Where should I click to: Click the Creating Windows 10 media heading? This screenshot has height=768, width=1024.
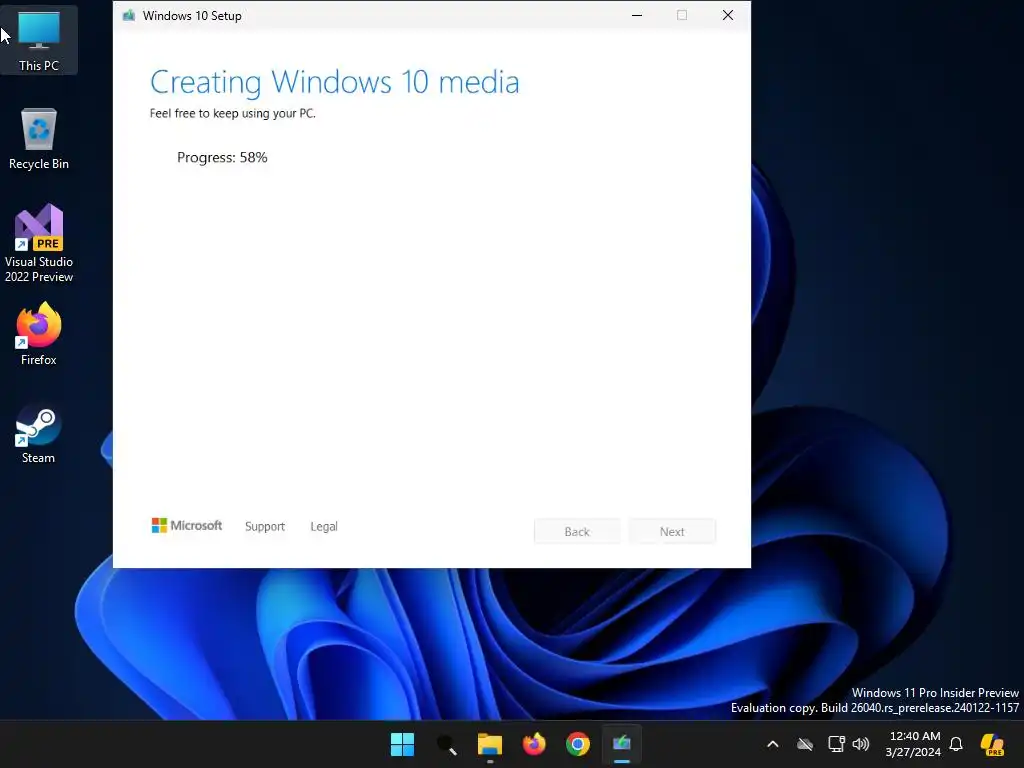point(334,82)
